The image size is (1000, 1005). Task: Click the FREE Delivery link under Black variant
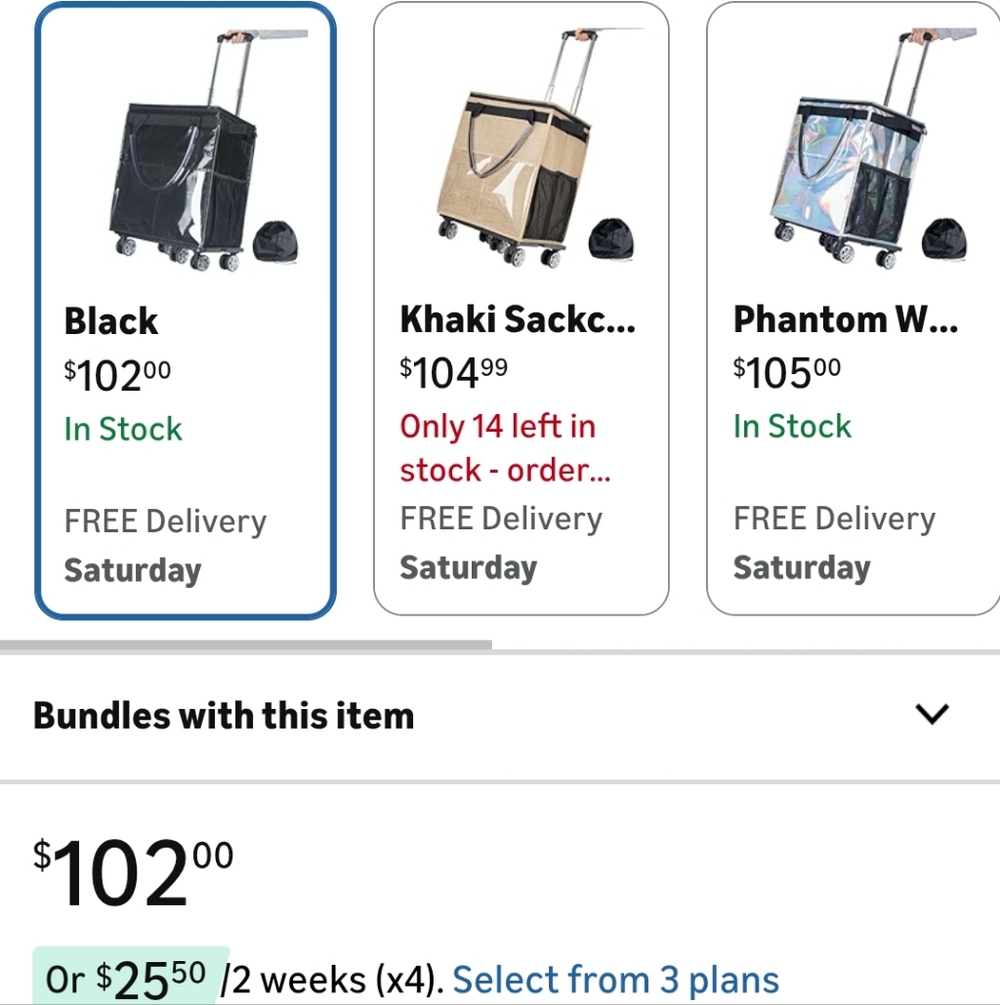[x=165, y=520]
